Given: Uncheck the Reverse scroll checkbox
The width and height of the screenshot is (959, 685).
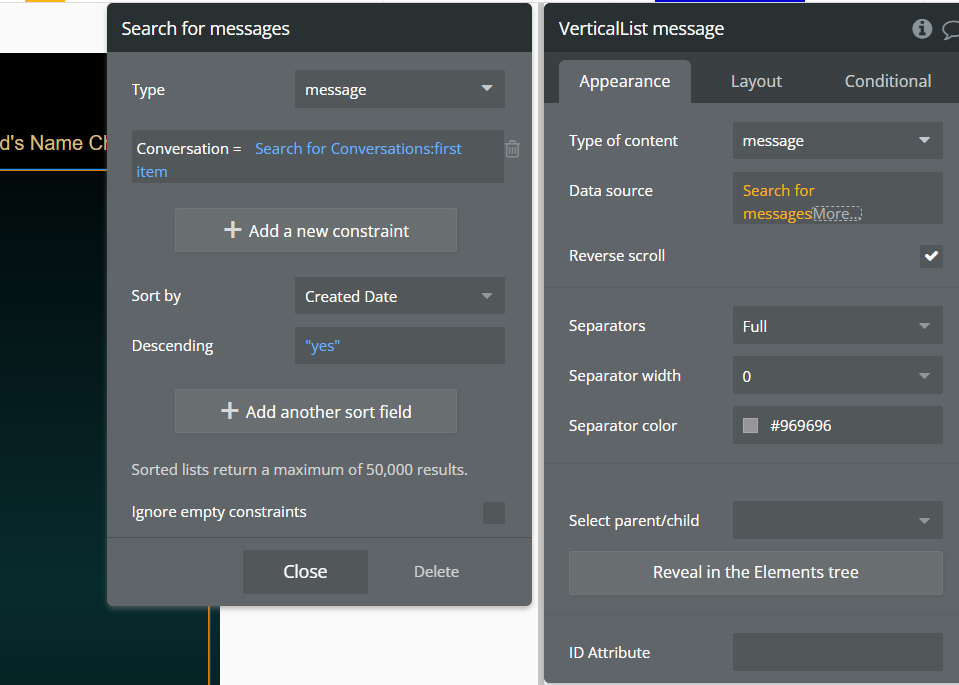Looking at the screenshot, I should click(931, 256).
